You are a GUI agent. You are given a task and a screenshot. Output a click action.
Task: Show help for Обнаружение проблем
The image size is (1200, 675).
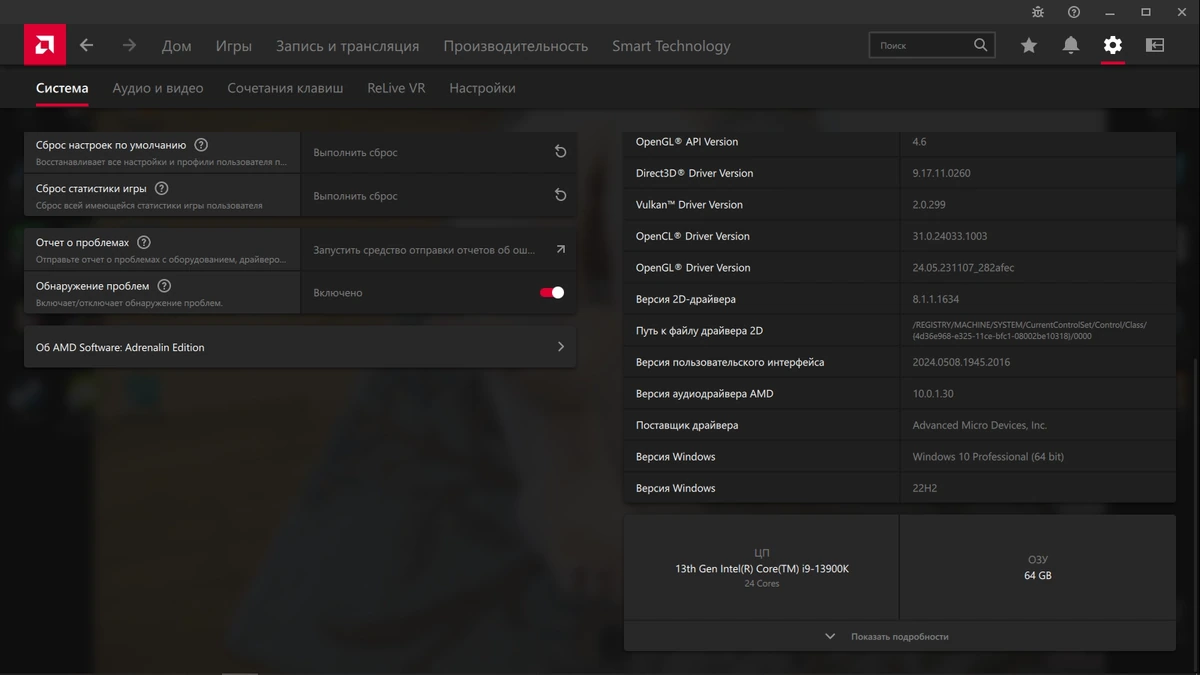pyautogui.click(x=164, y=286)
